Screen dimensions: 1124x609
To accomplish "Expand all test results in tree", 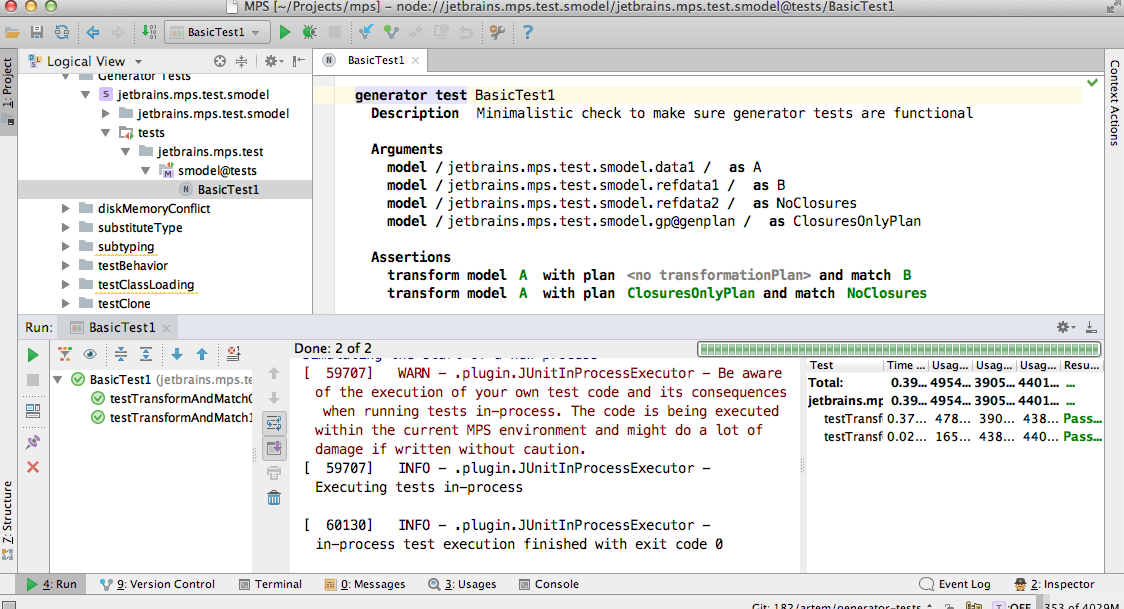I will point(146,354).
